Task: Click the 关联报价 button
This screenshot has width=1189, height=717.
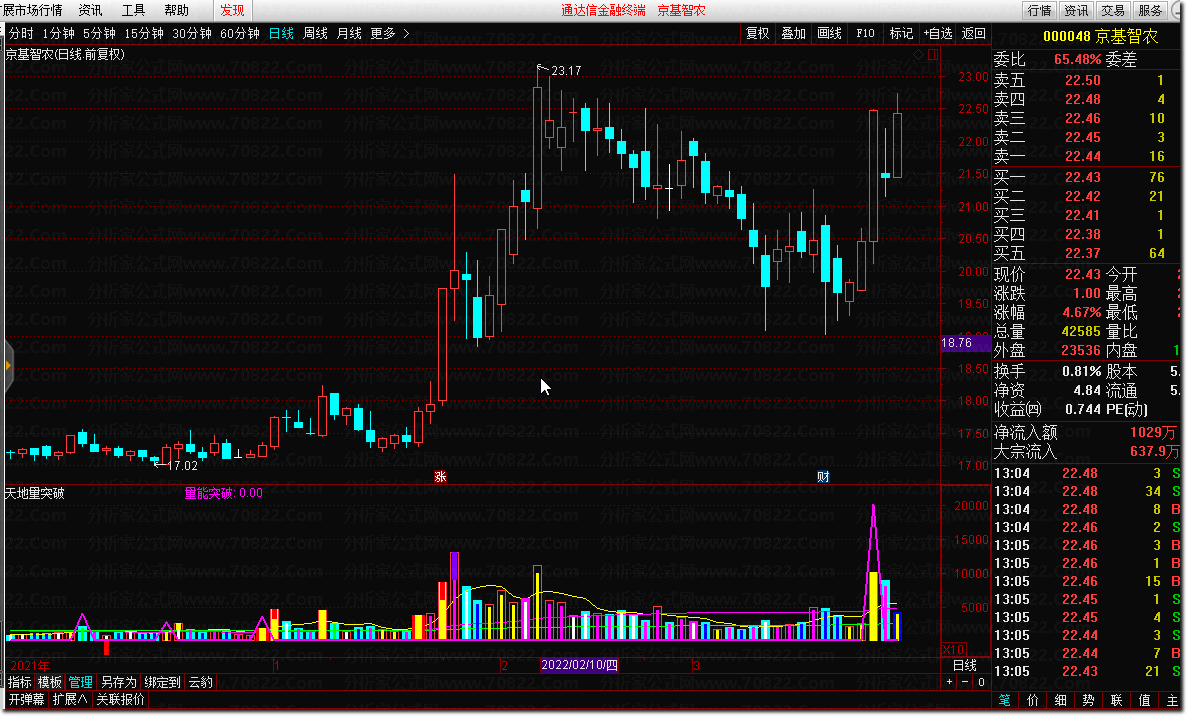Action: 121,699
